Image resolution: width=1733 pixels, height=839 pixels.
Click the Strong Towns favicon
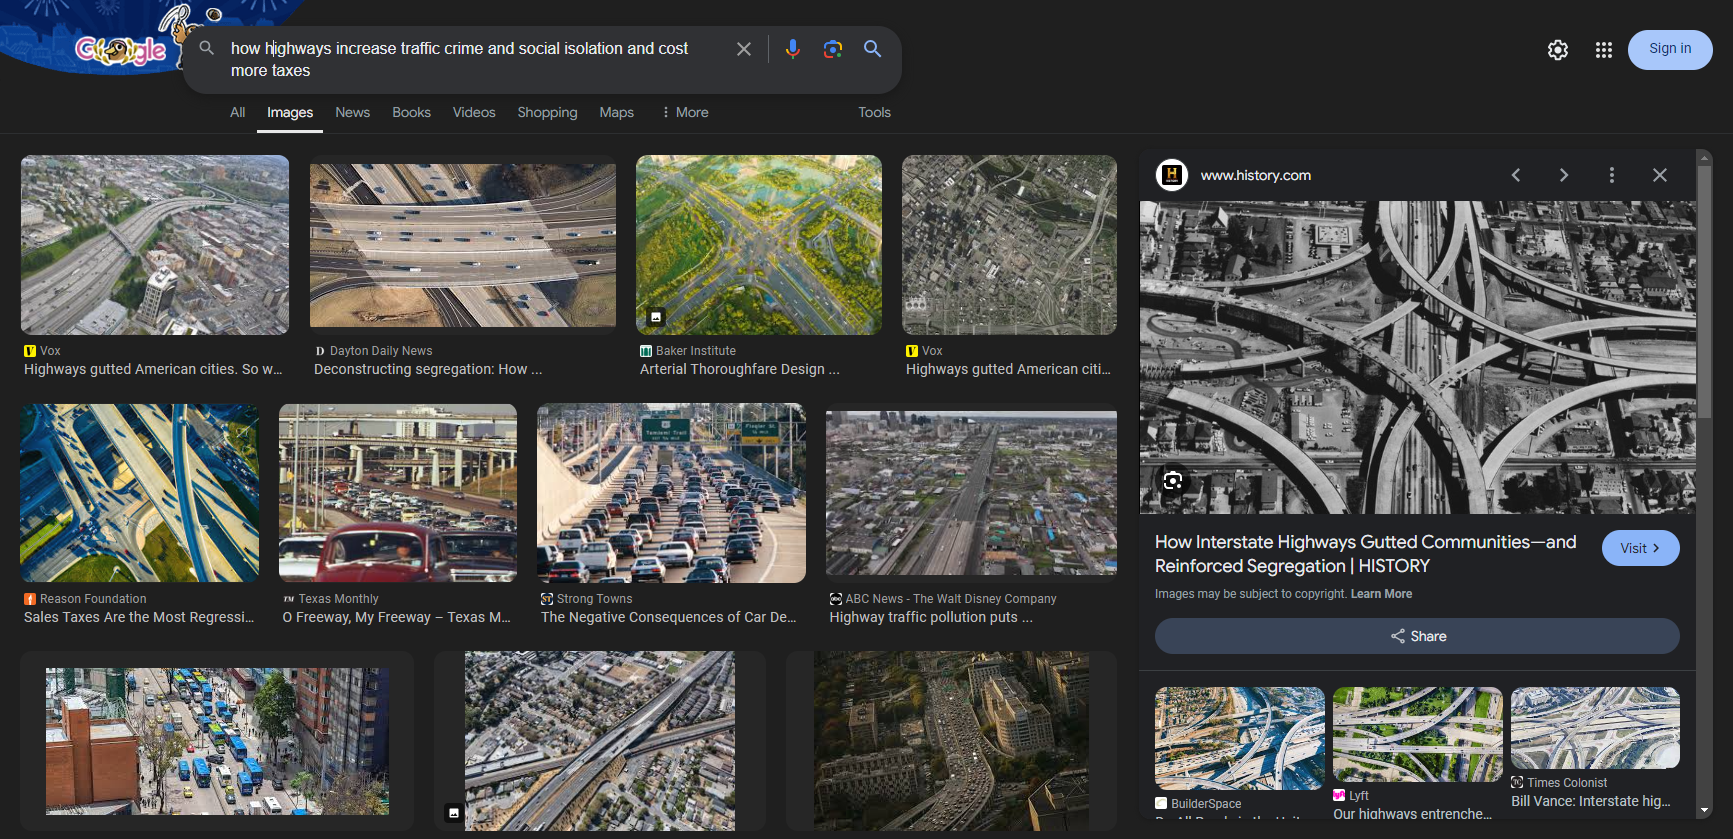547,599
